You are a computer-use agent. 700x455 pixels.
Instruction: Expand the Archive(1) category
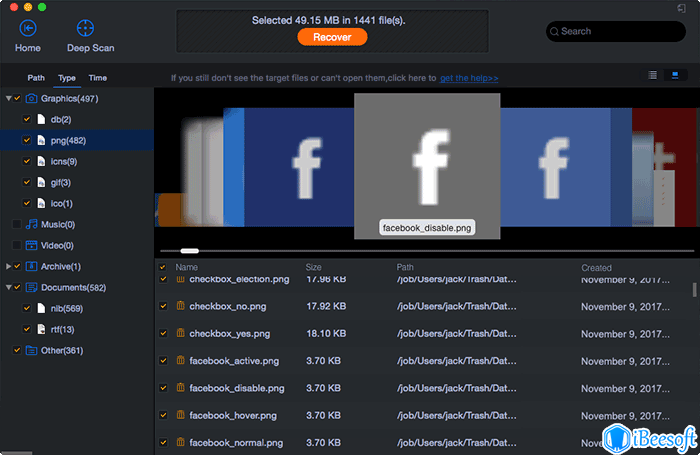[x=8, y=266]
